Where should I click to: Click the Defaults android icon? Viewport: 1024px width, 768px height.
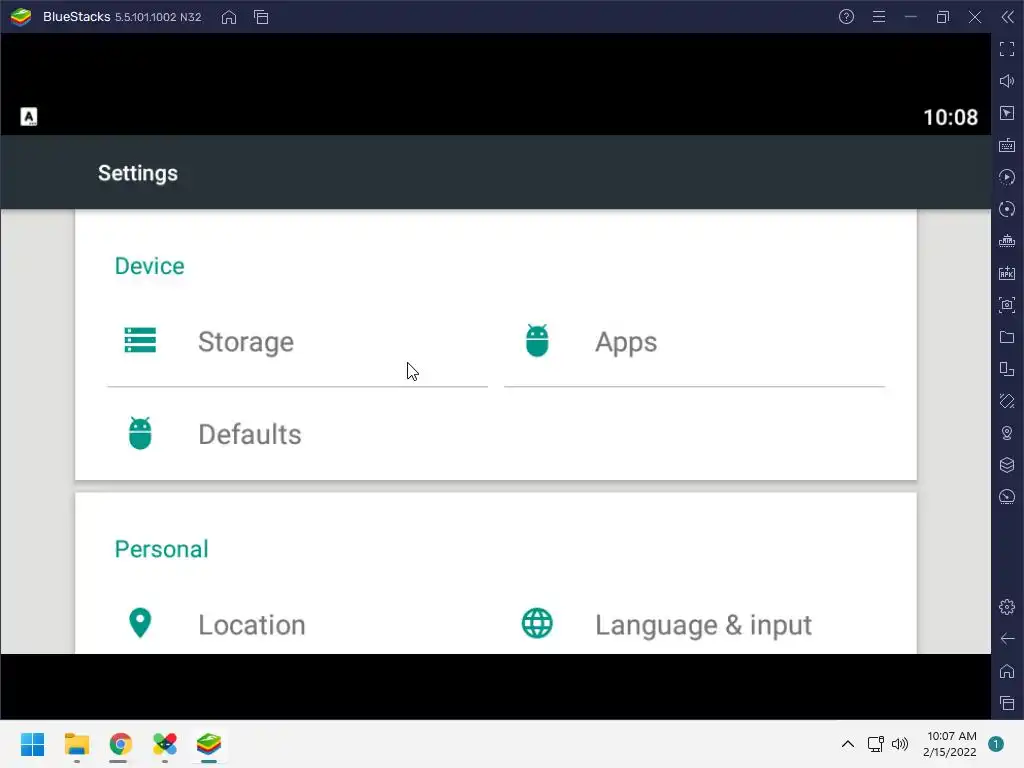(x=140, y=433)
